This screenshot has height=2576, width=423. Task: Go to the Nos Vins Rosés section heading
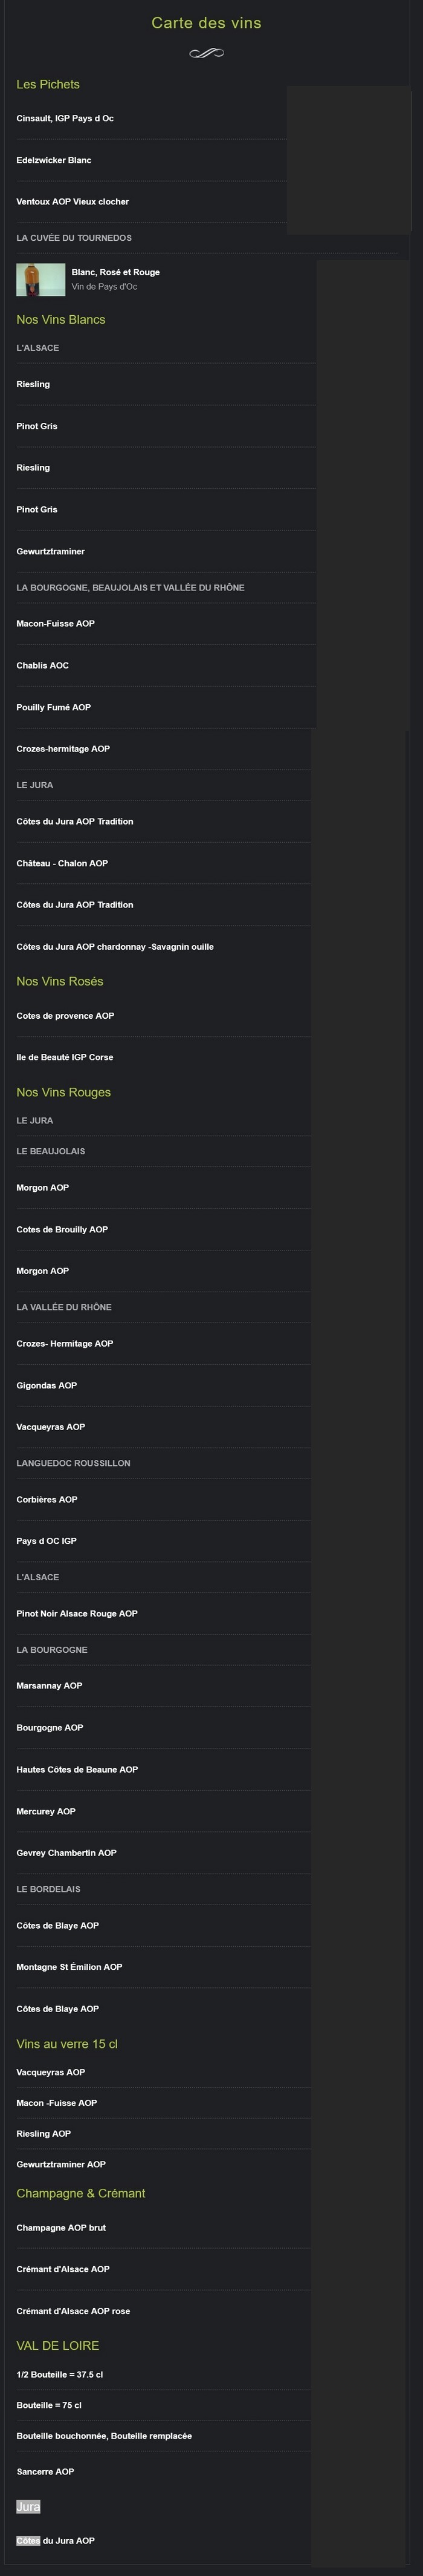(x=60, y=981)
